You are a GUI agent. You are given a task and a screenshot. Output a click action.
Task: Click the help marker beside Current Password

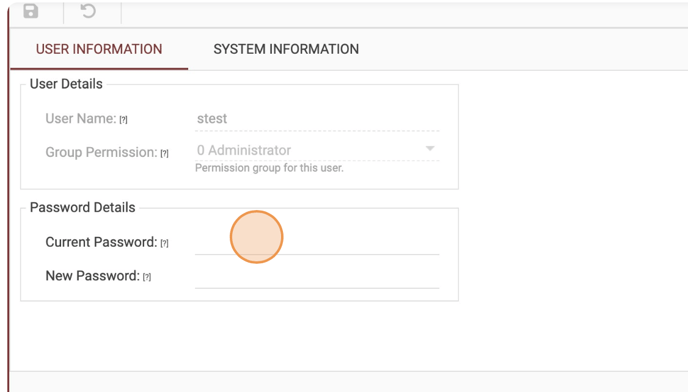(x=164, y=243)
